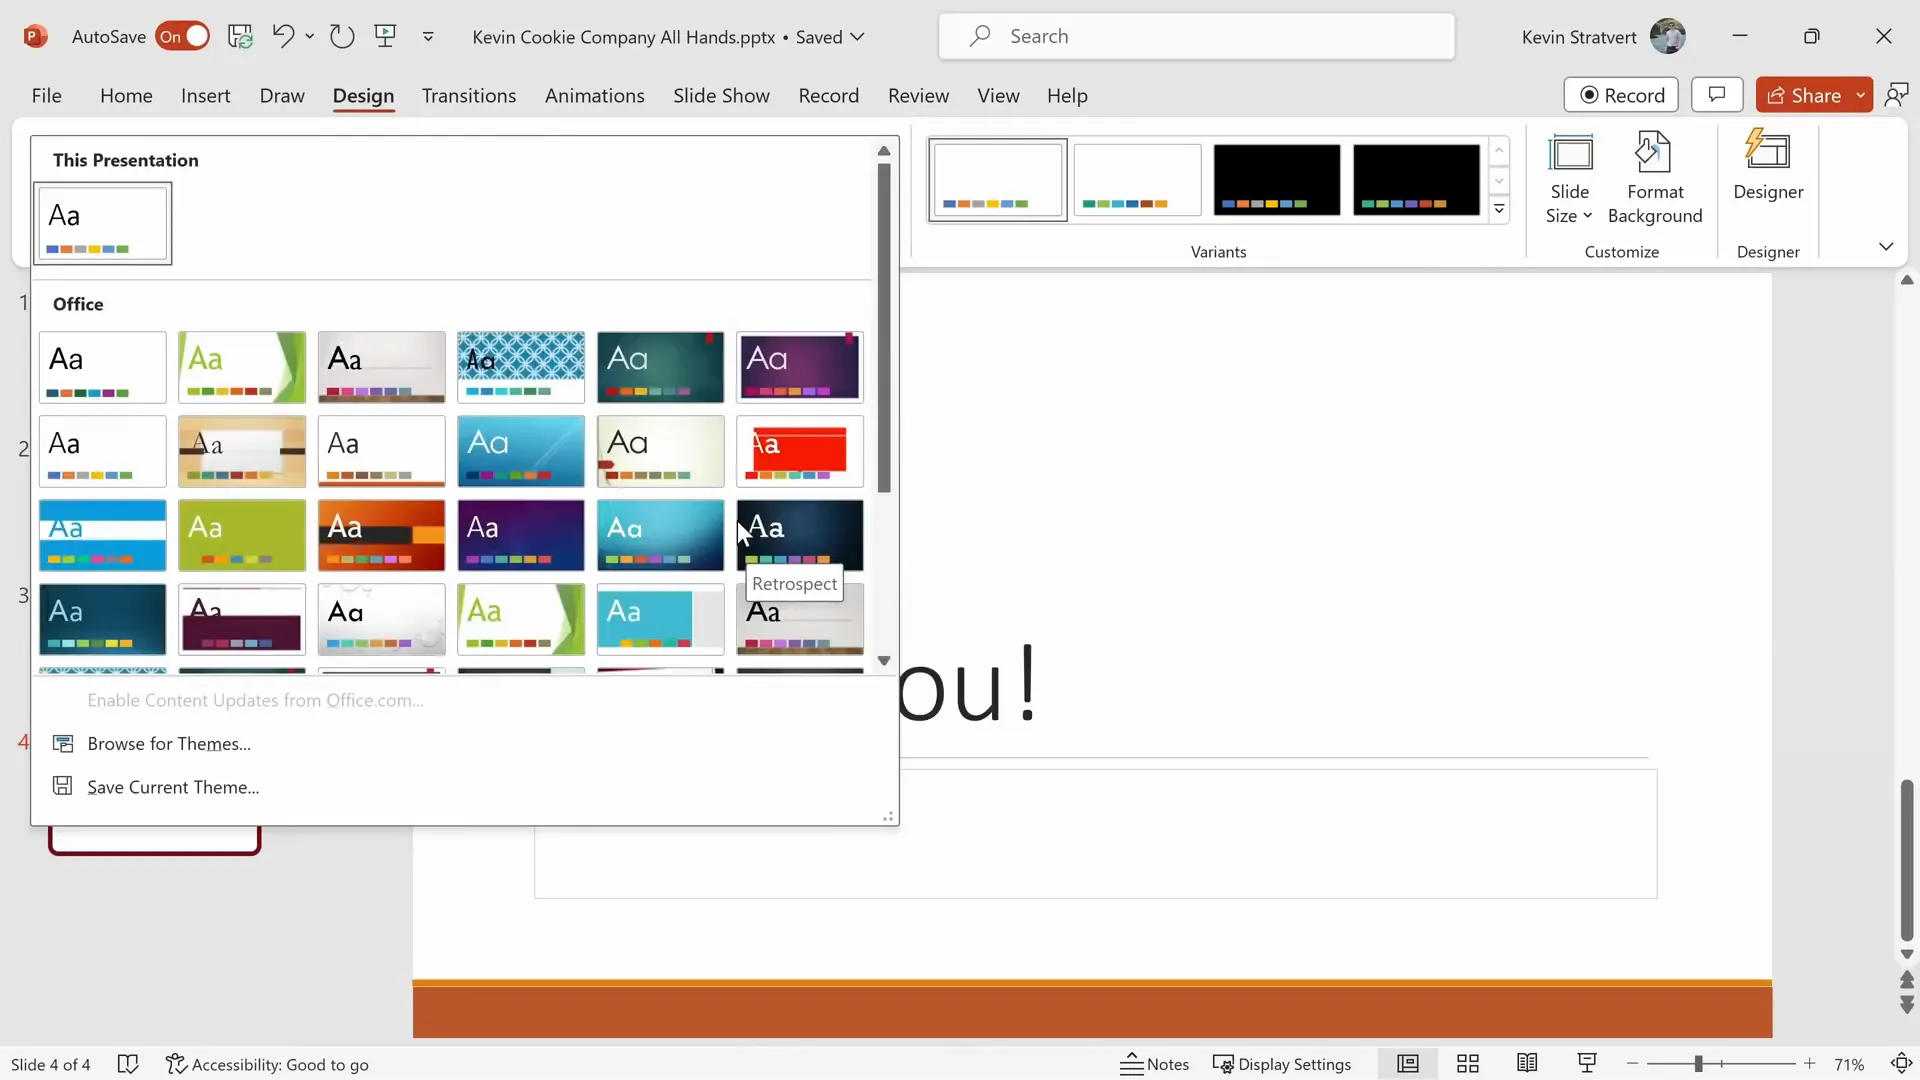Image resolution: width=1920 pixels, height=1080 pixels.
Task: Choose the last black variant thumbnail
Action: pos(1416,180)
